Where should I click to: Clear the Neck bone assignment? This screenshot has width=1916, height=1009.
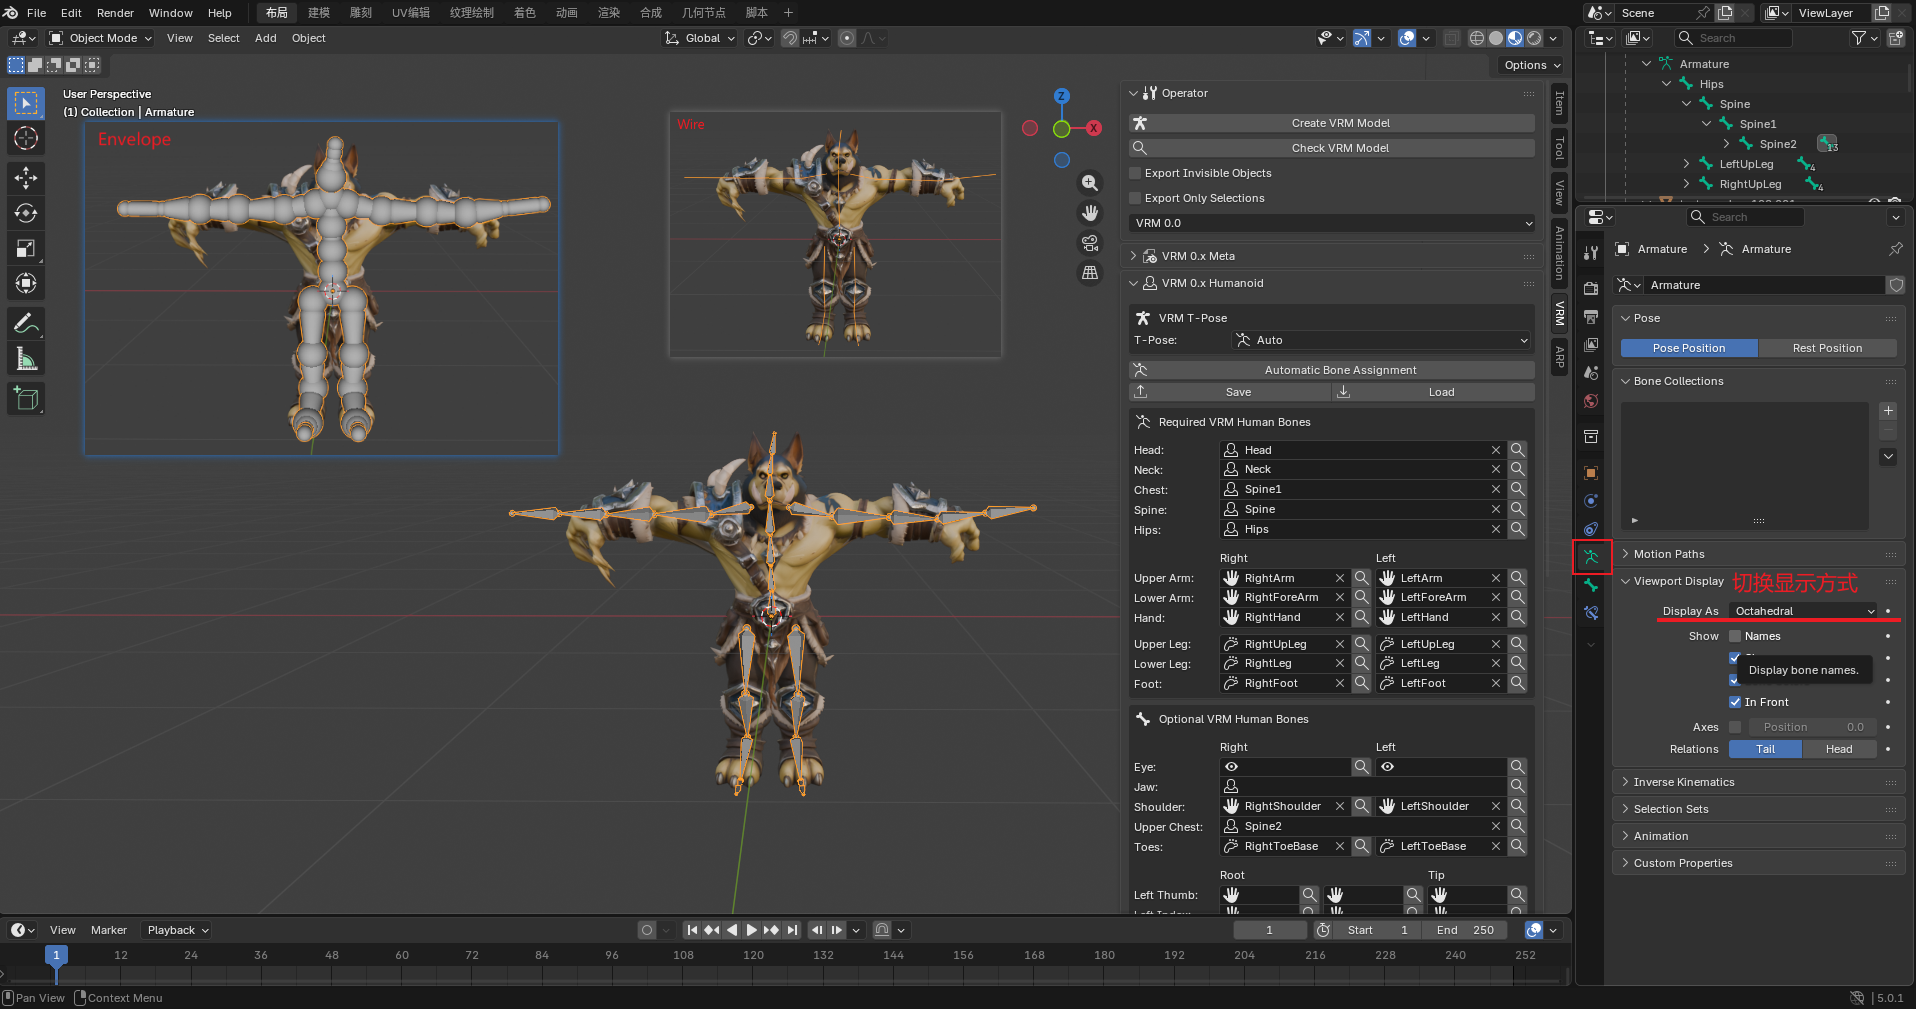[1496, 469]
